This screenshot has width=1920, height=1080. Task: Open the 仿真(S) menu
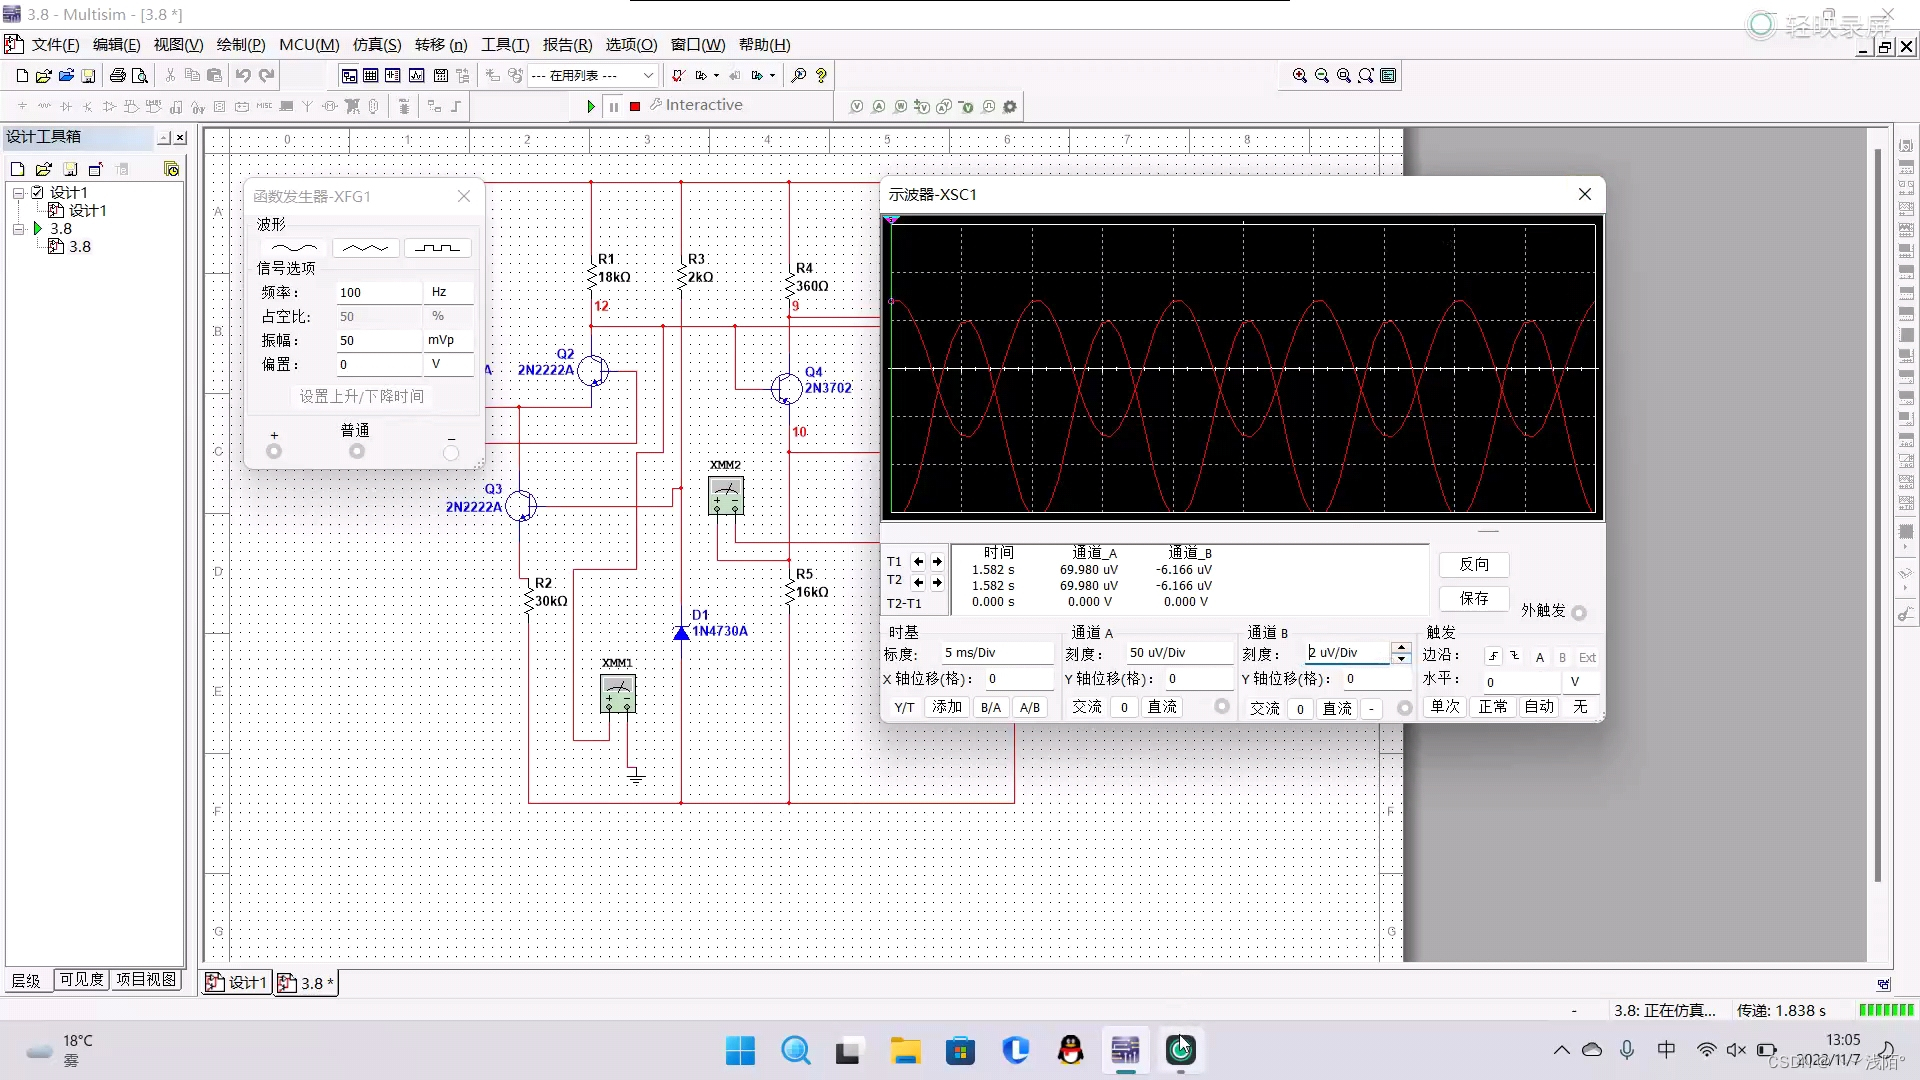click(x=376, y=45)
